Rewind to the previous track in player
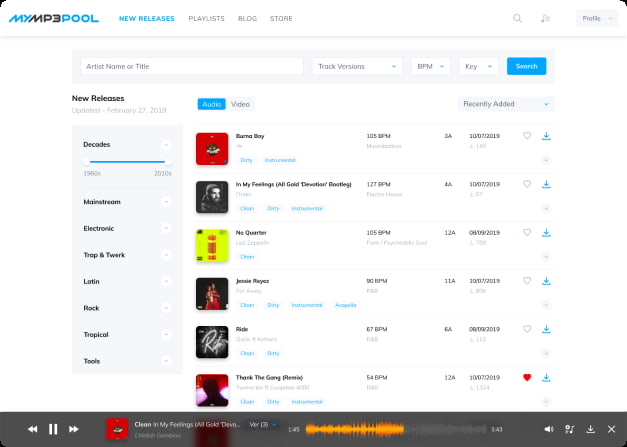This screenshot has width=627, height=447. (x=32, y=429)
